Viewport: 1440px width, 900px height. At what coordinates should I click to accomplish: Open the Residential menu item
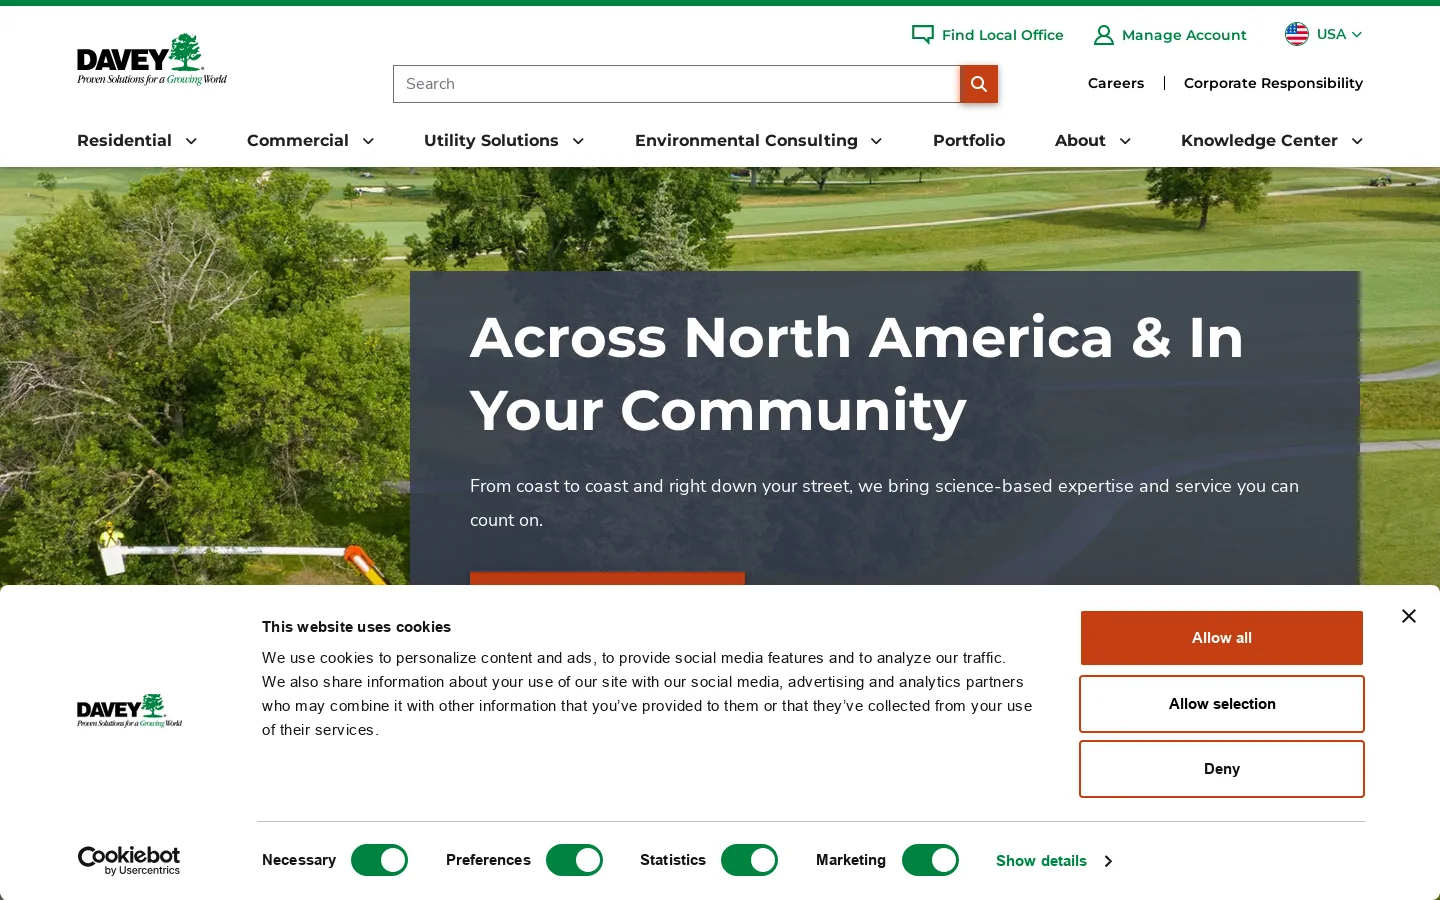point(124,141)
